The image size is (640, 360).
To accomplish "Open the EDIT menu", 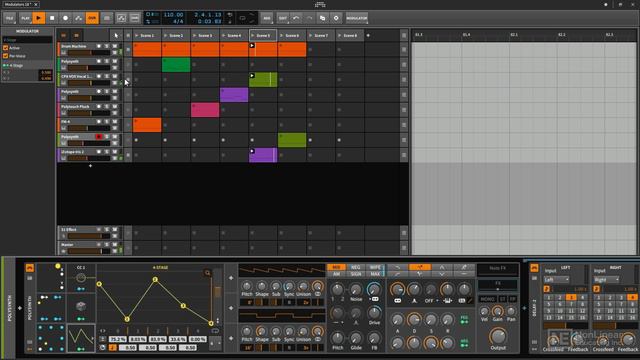I will click(x=282, y=18).
